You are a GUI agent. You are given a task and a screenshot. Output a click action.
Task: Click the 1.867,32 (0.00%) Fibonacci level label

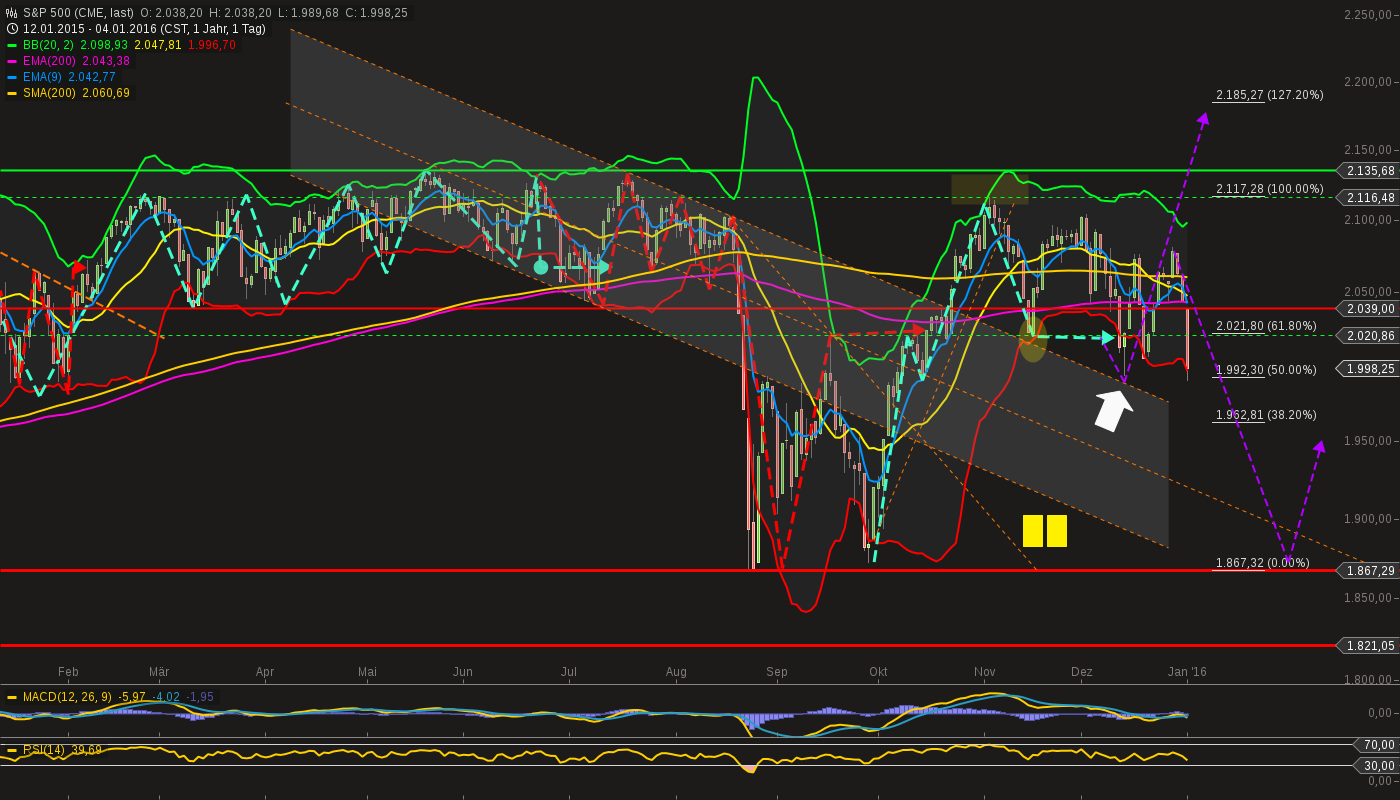[x=1260, y=563]
